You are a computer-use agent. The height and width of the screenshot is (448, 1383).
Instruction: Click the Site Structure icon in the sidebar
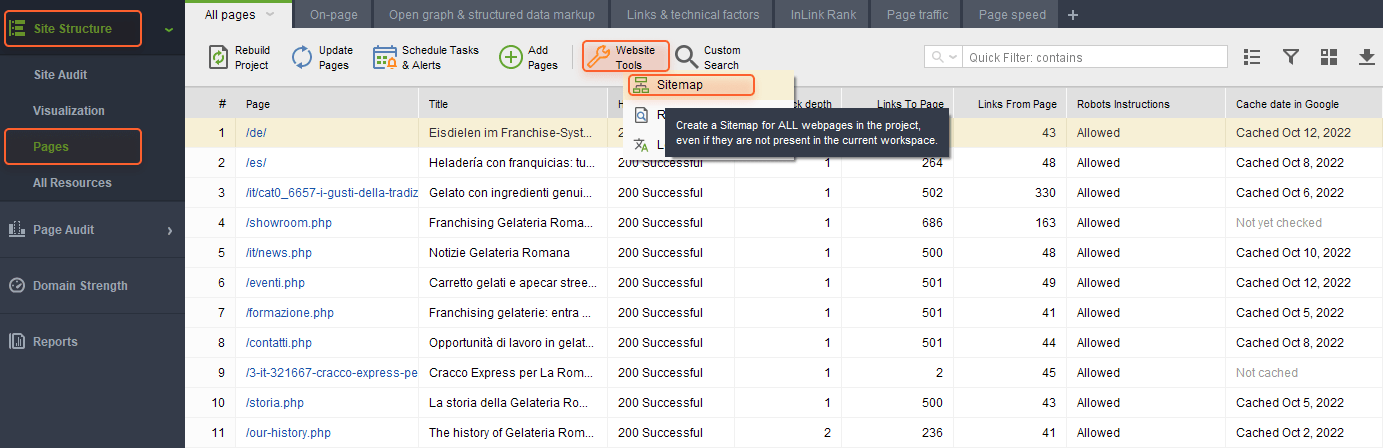click(17, 29)
